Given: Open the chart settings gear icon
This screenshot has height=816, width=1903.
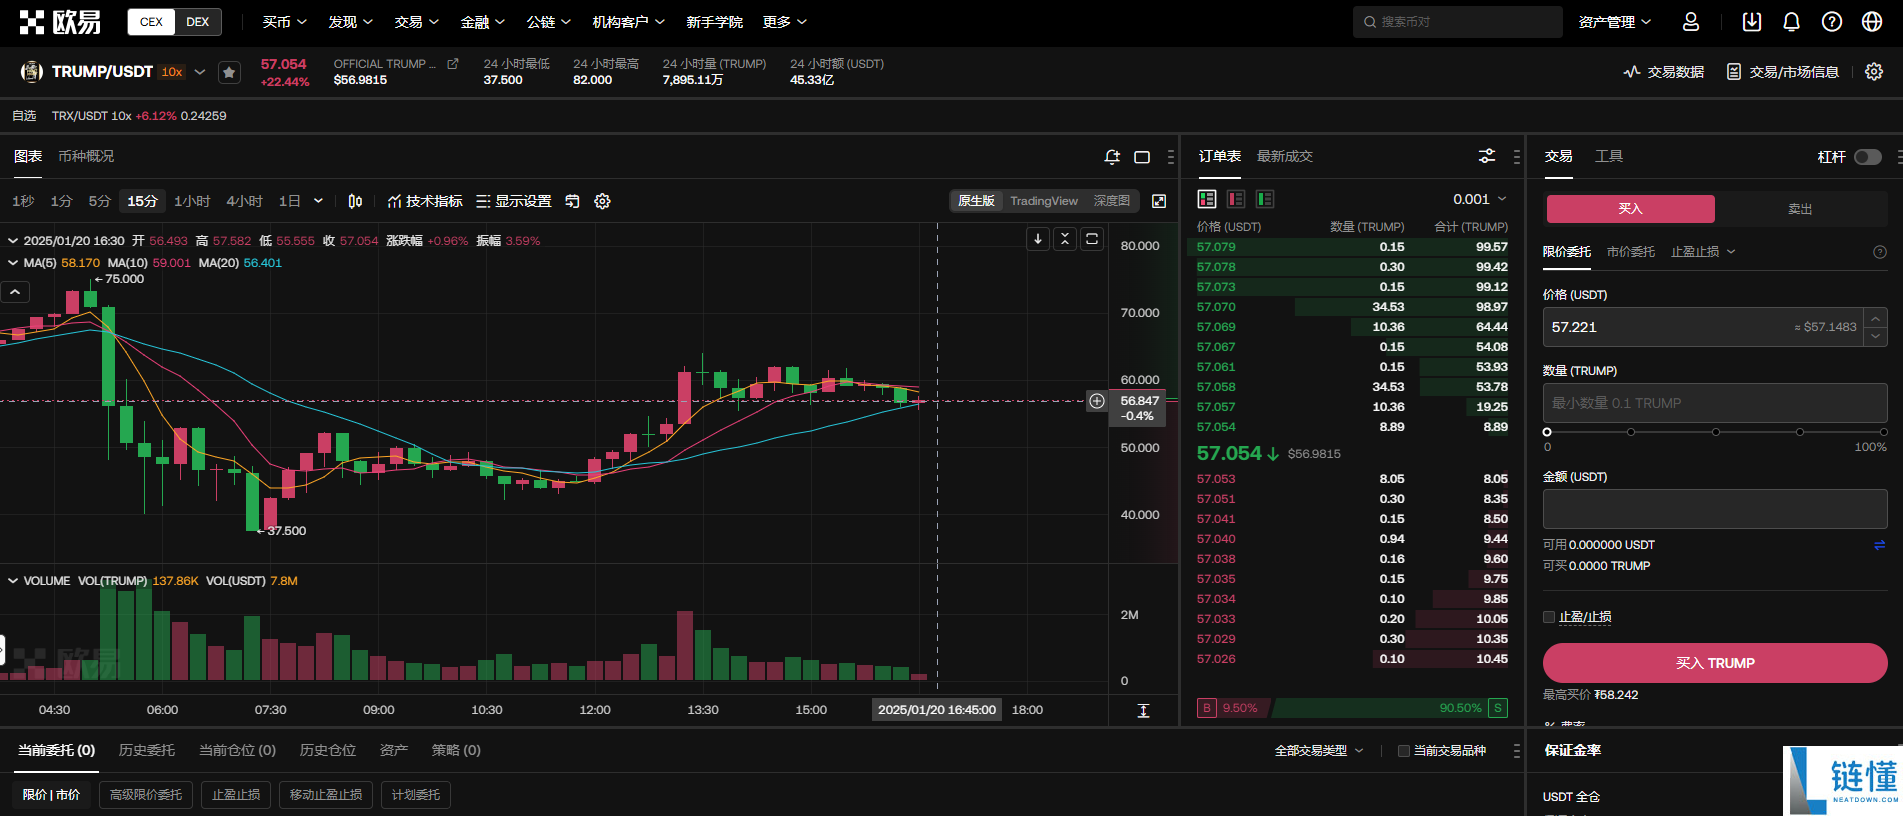Looking at the screenshot, I should [602, 201].
